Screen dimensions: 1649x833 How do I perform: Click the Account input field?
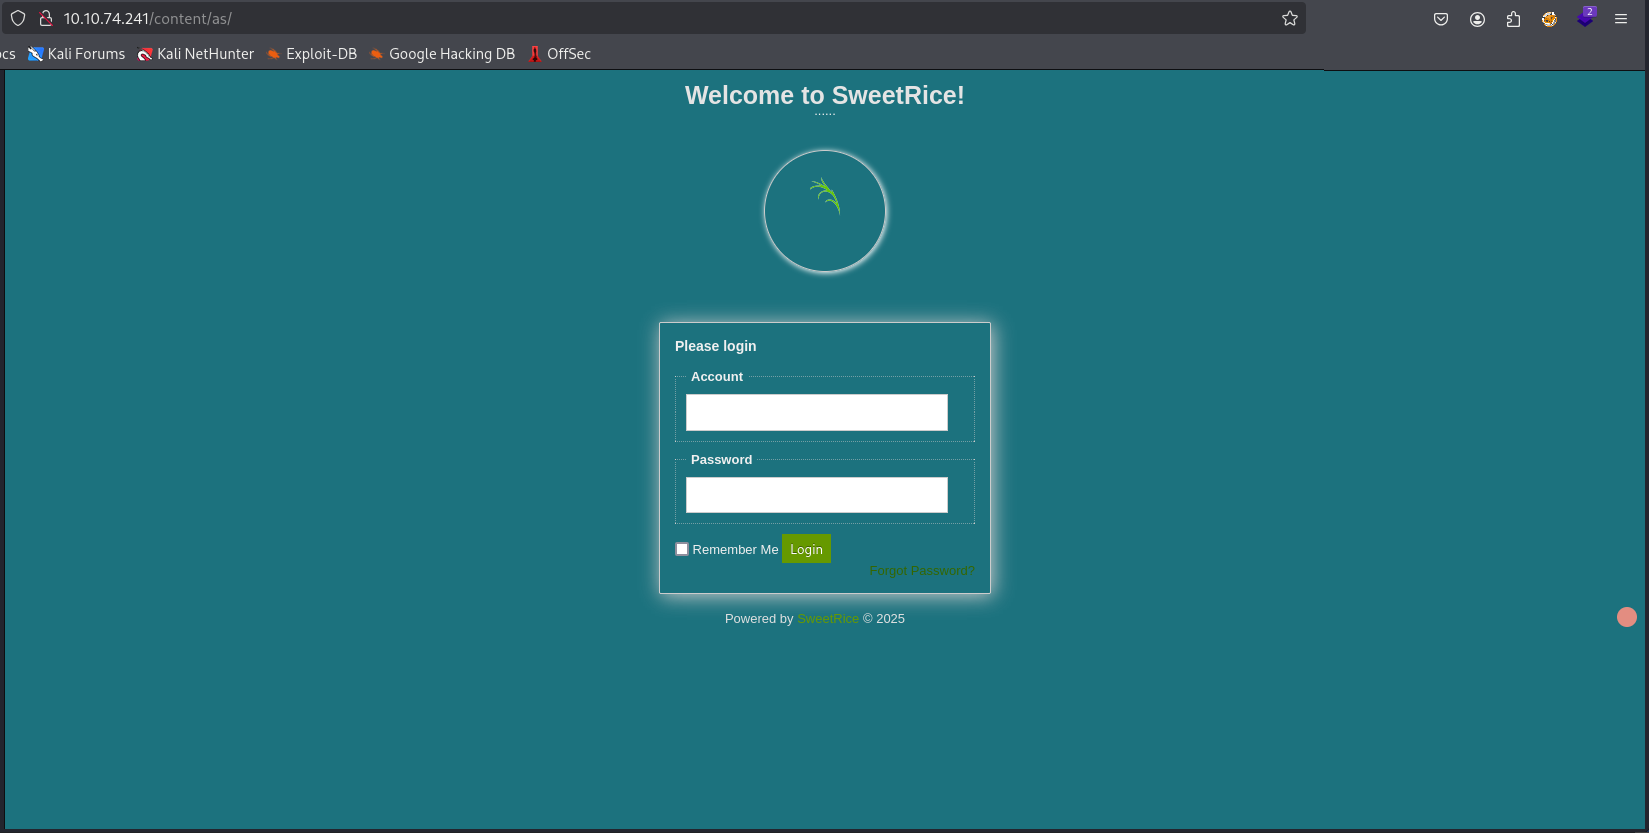(x=816, y=412)
